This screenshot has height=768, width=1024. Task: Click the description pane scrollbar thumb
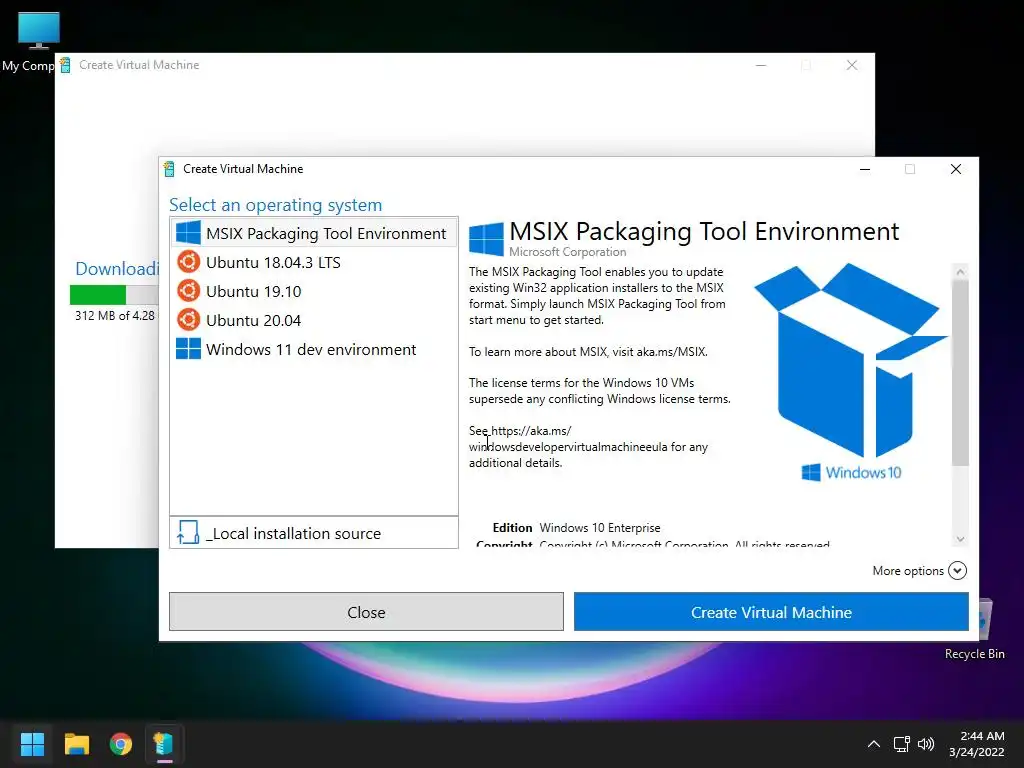[960, 373]
